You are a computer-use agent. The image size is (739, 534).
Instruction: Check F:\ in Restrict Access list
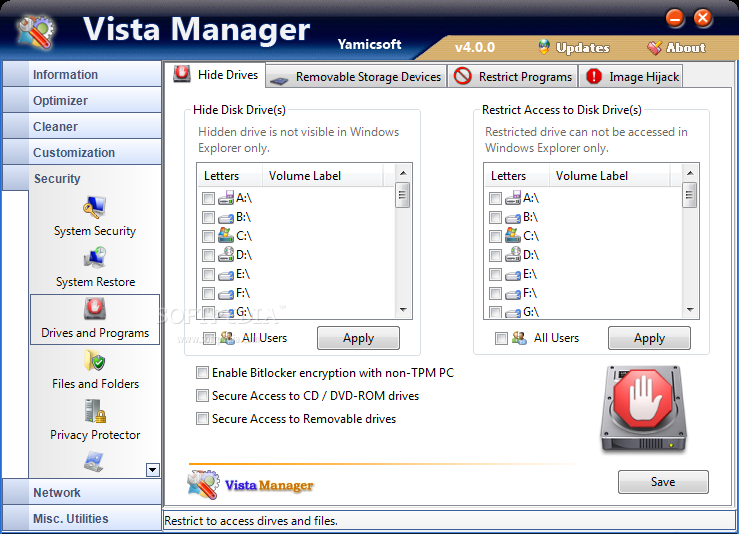click(495, 293)
